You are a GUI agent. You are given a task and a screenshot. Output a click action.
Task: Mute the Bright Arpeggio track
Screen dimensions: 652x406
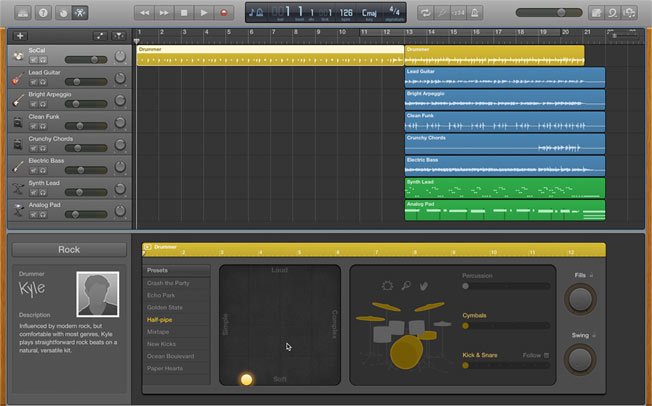click(x=34, y=104)
